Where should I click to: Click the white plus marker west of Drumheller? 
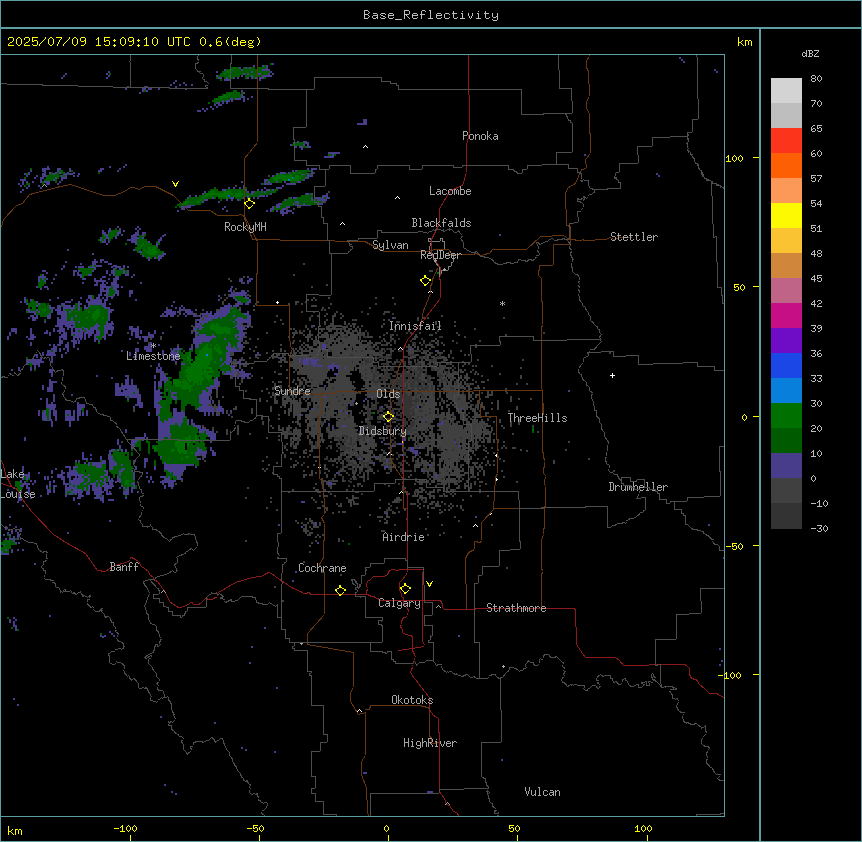click(612, 375)
